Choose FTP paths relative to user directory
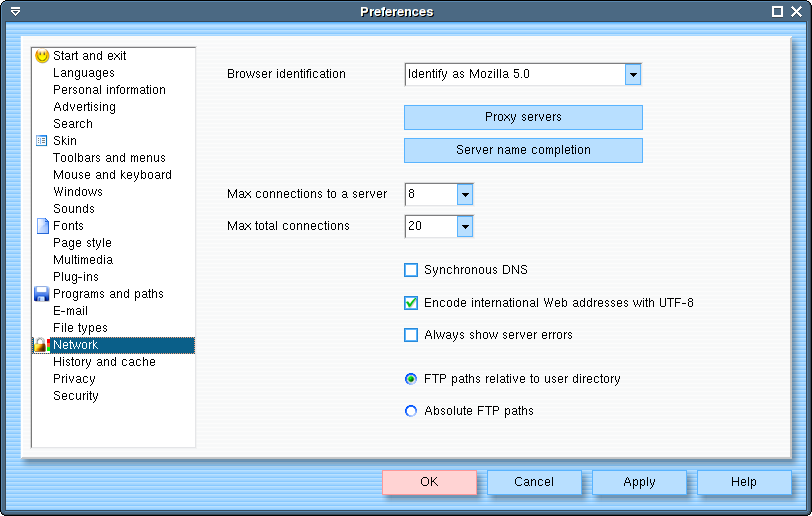This screenshot has height=516, width=812. tap(411, 379)
